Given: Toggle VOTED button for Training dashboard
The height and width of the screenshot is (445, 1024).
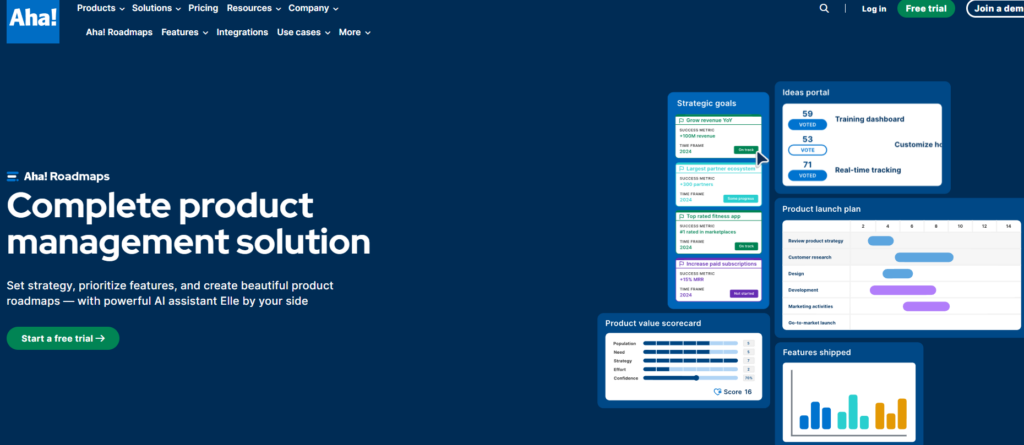Looking at the screenshot, I should point(807,125).
